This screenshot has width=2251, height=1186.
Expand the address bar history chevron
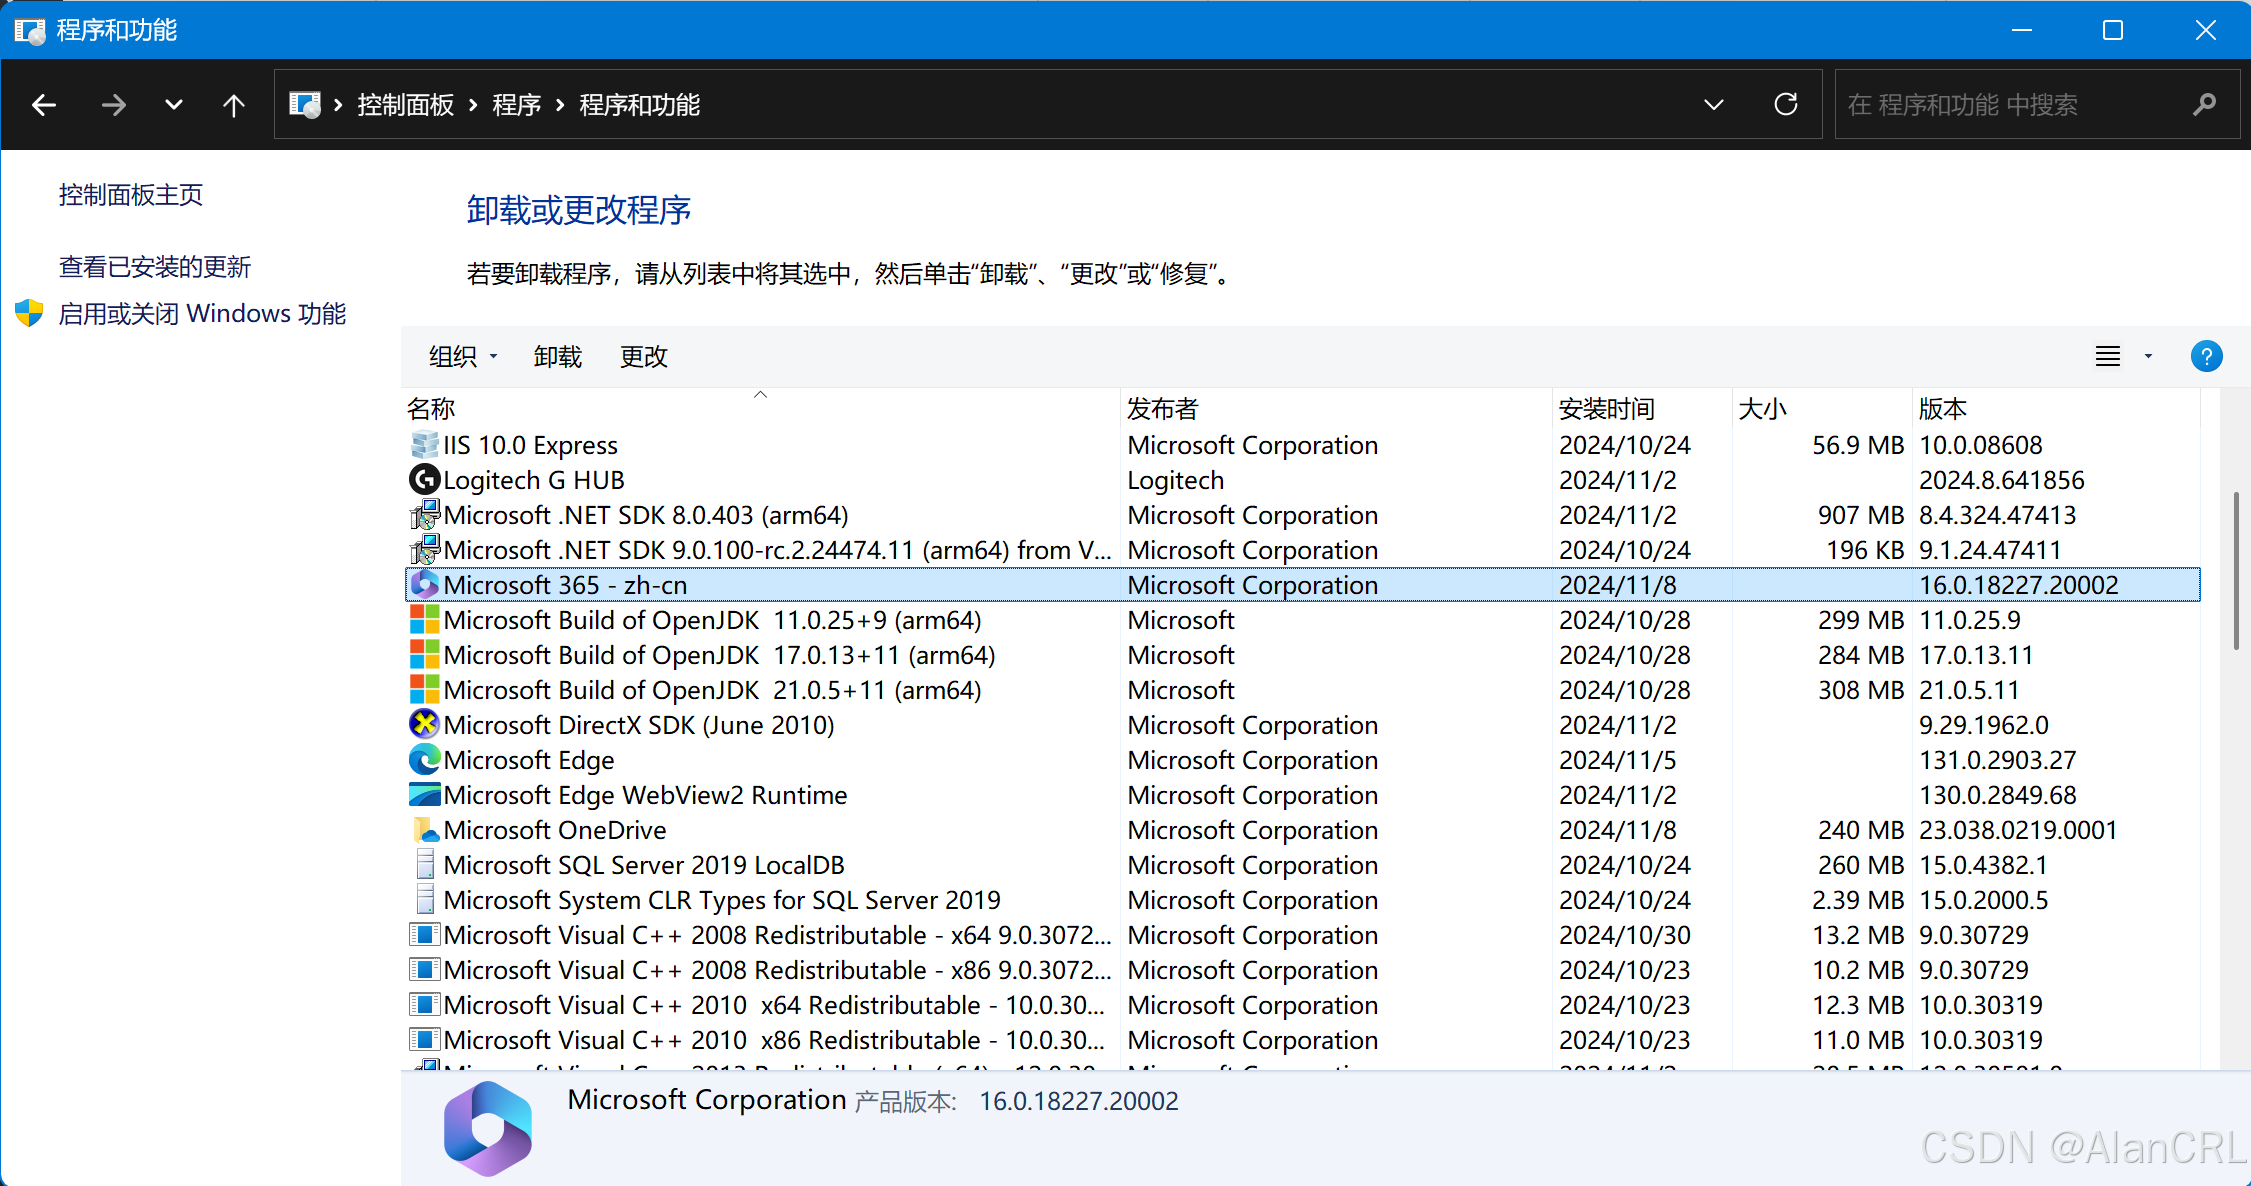click(x=1713, y=104)
